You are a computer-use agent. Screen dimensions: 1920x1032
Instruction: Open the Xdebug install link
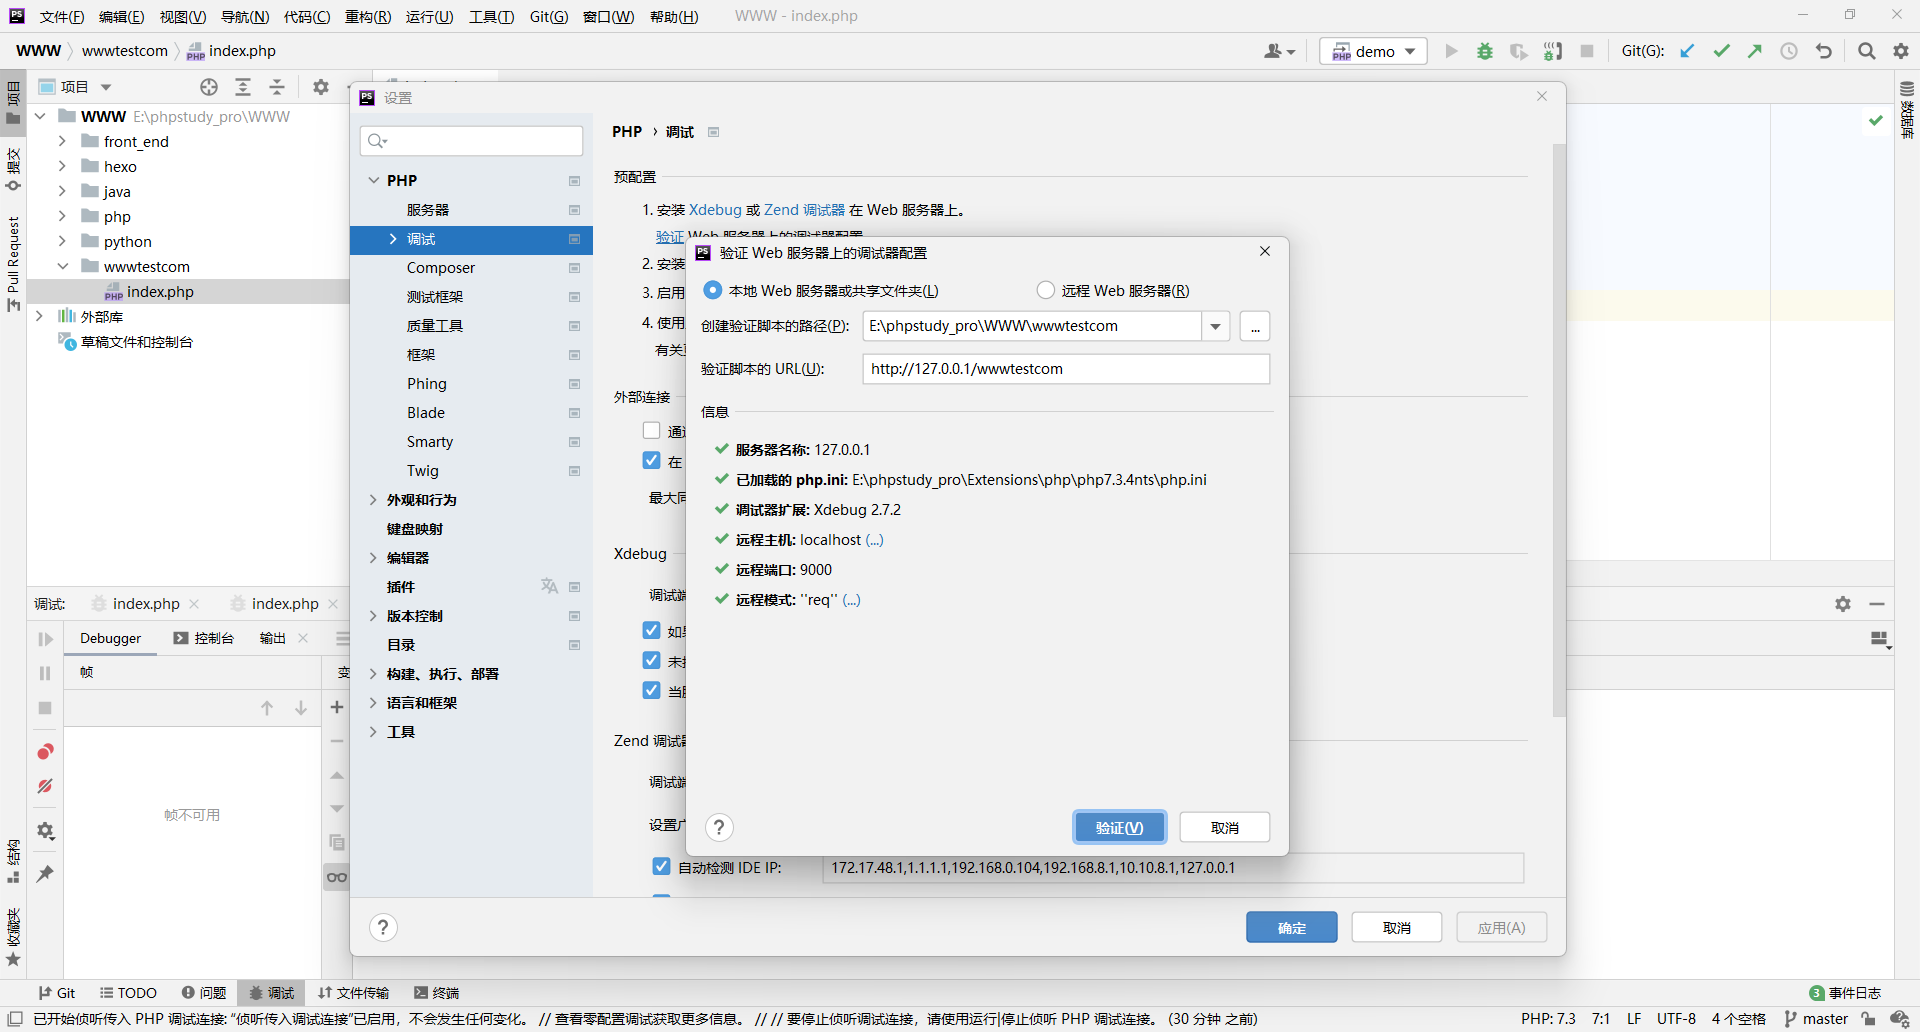(x=715, y=210)
